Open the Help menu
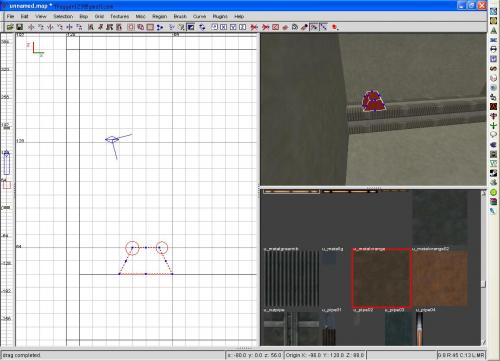500x361 pixels. (239, 16)
